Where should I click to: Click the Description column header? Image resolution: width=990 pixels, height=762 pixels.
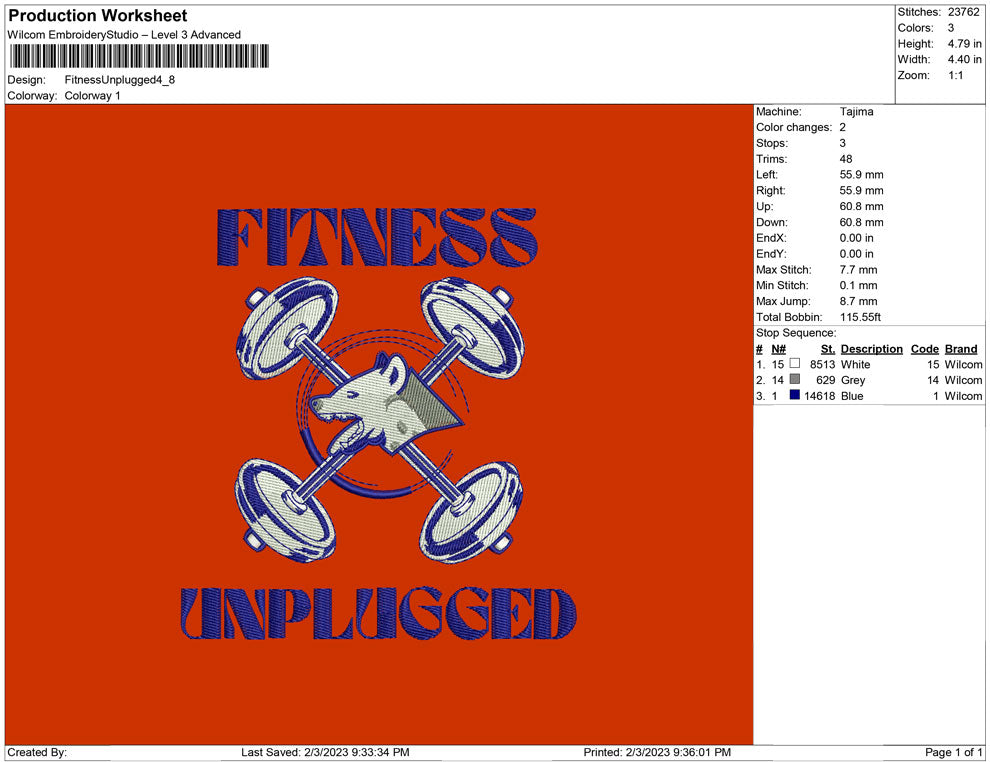click(871, 348)
